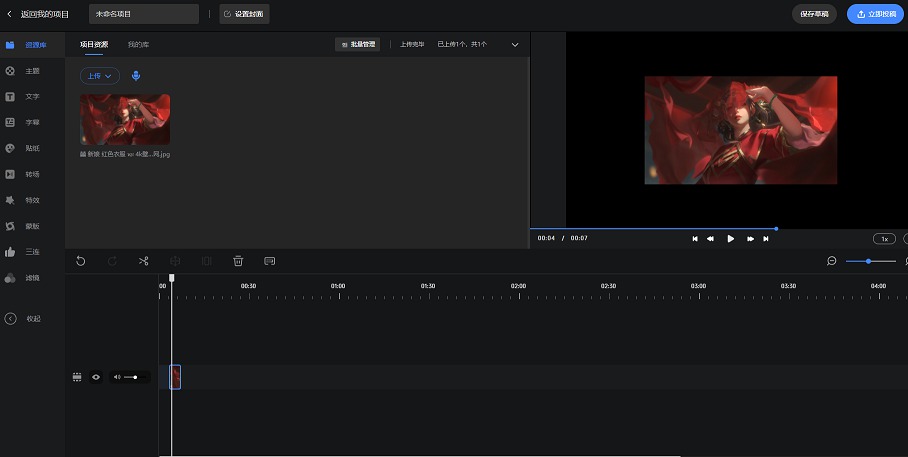Go back via 返回我的项目 arrow

[x=9, y=14]
